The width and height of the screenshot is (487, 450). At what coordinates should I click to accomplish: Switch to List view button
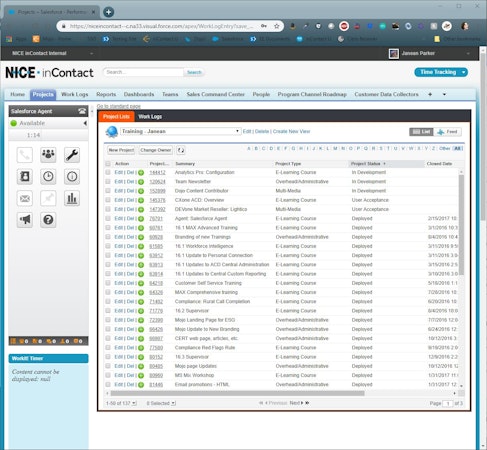coord(421,132)
